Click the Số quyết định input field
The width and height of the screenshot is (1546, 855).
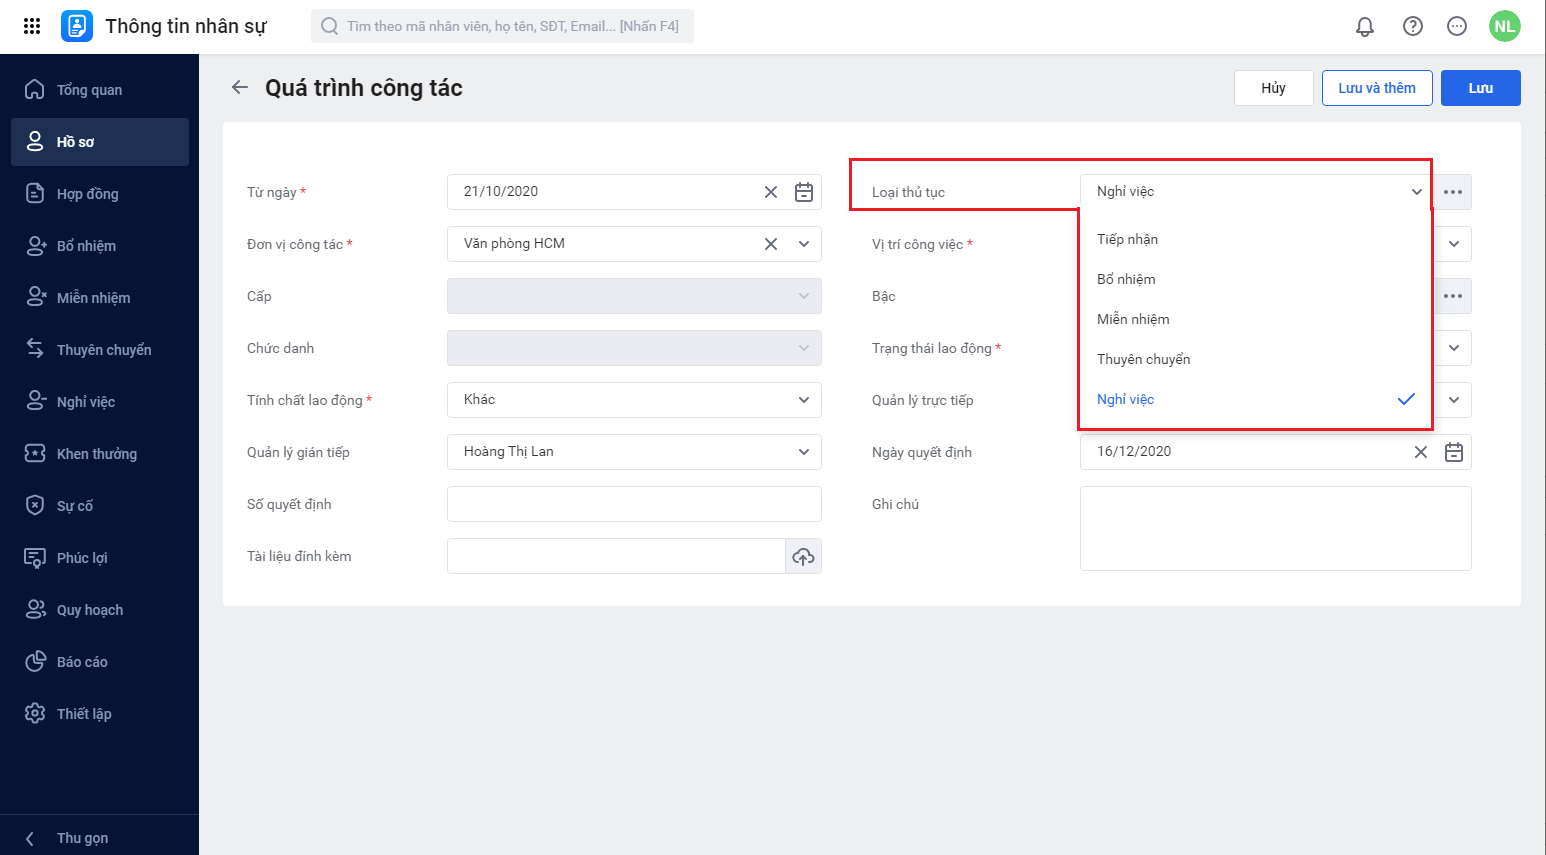pyautogui.click(x=634, y=504)
